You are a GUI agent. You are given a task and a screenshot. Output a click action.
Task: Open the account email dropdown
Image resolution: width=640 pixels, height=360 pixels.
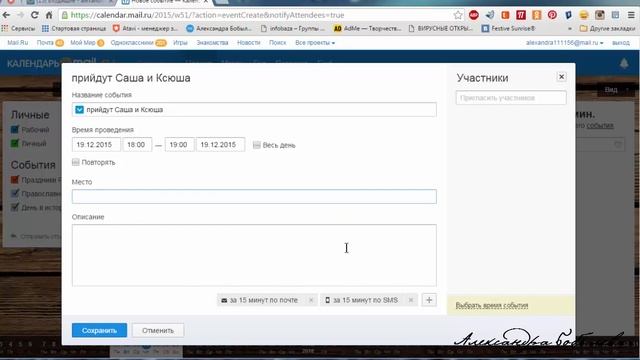564,42
